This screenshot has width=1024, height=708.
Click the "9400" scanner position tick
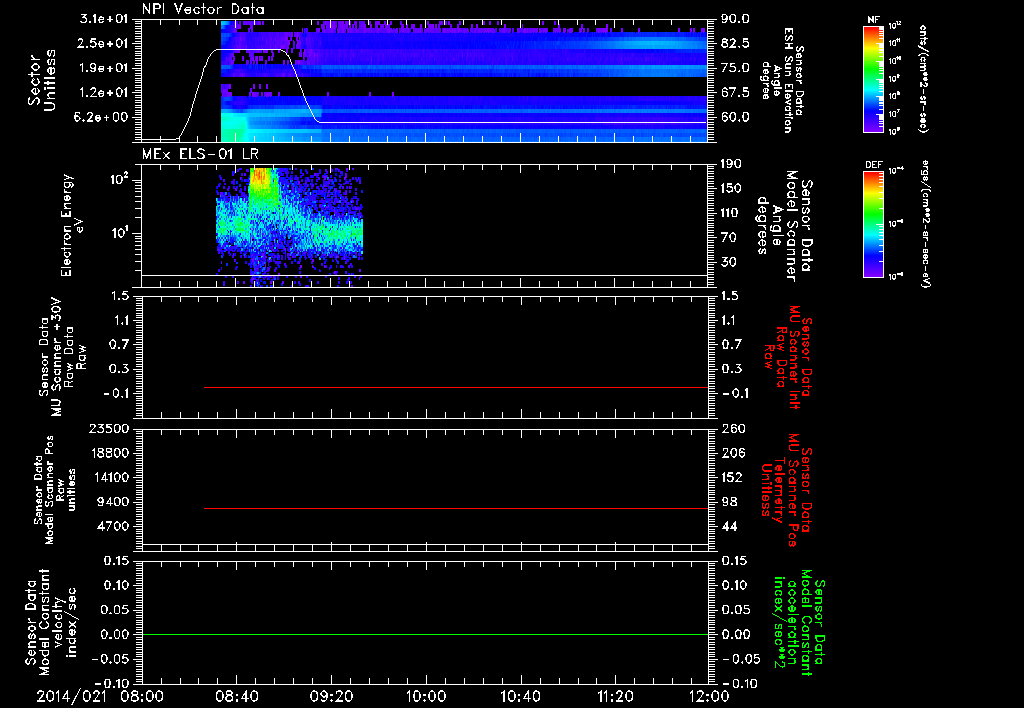pyautogui.click(x=112, y=502)
